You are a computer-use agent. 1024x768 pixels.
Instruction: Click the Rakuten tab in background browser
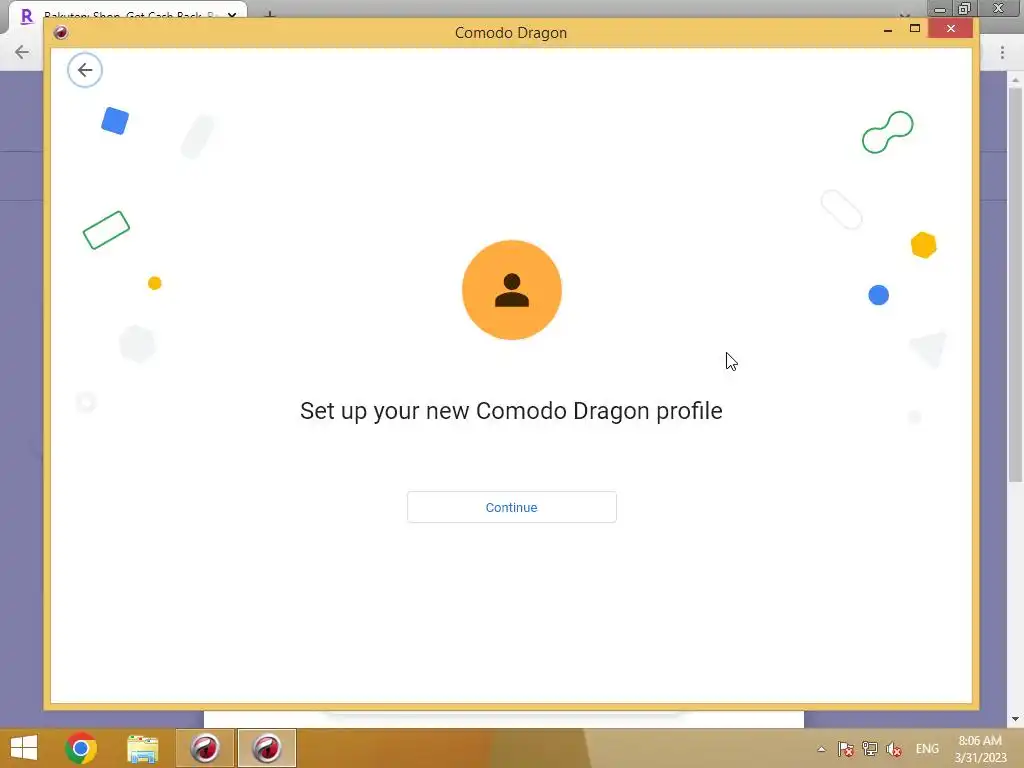pos(127,14)
